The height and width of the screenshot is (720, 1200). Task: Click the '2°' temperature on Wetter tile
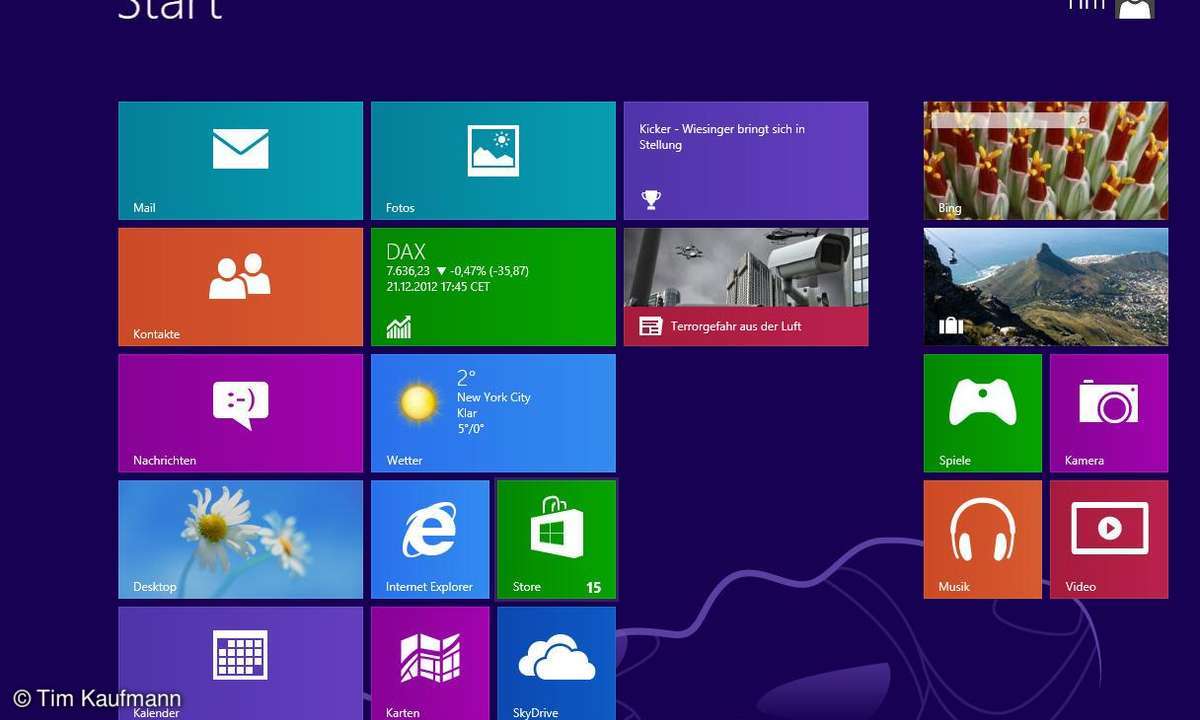[467, 378]
